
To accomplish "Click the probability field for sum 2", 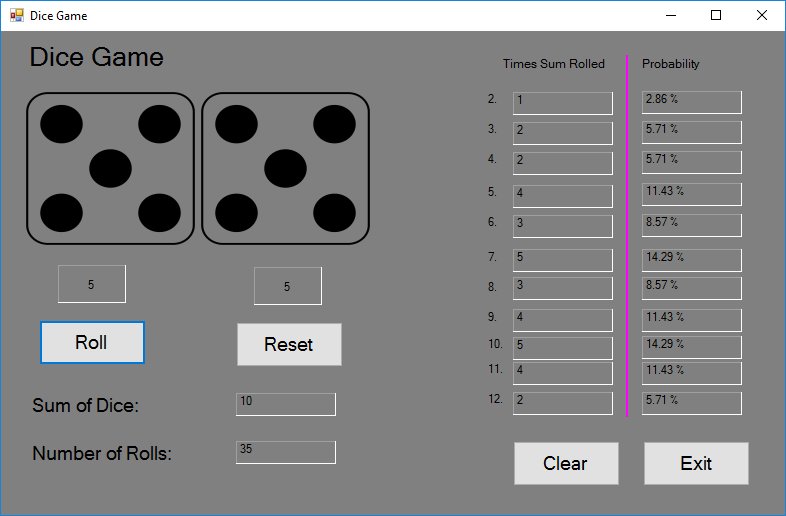I will coord(691,102).
